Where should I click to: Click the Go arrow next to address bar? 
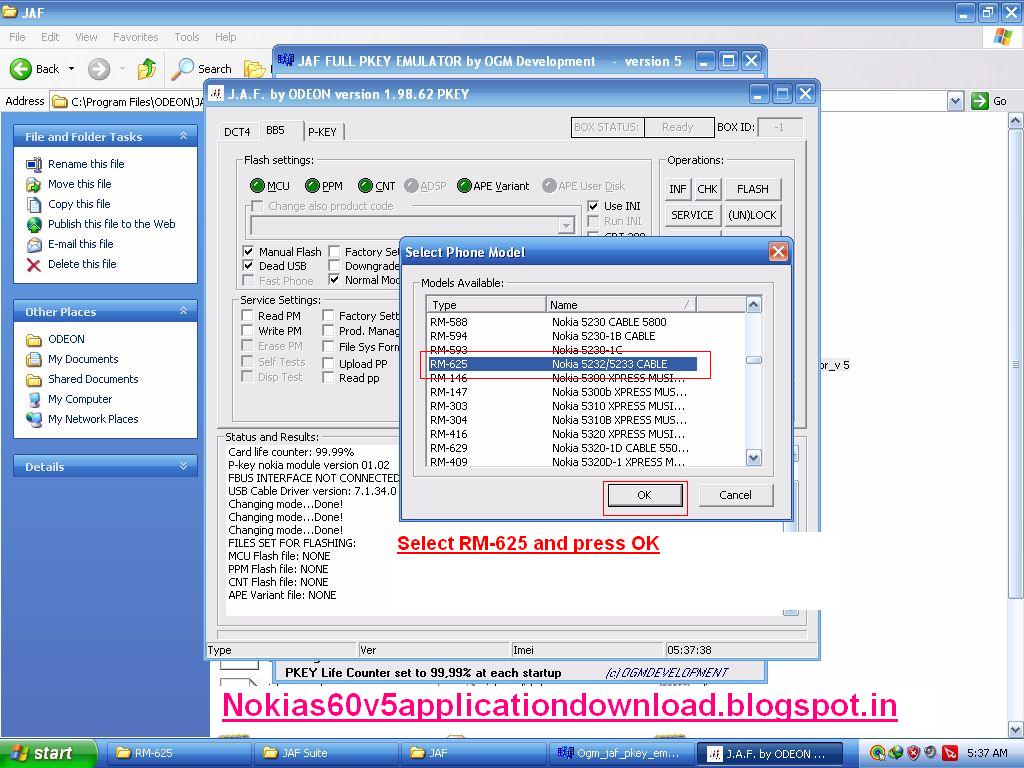pos(979,101)
